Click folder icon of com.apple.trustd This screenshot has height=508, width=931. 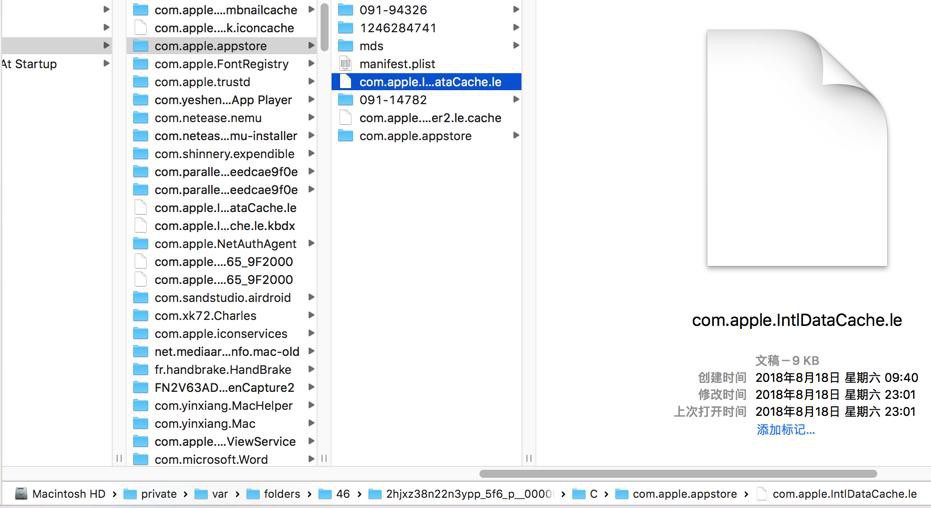[141, 82]
